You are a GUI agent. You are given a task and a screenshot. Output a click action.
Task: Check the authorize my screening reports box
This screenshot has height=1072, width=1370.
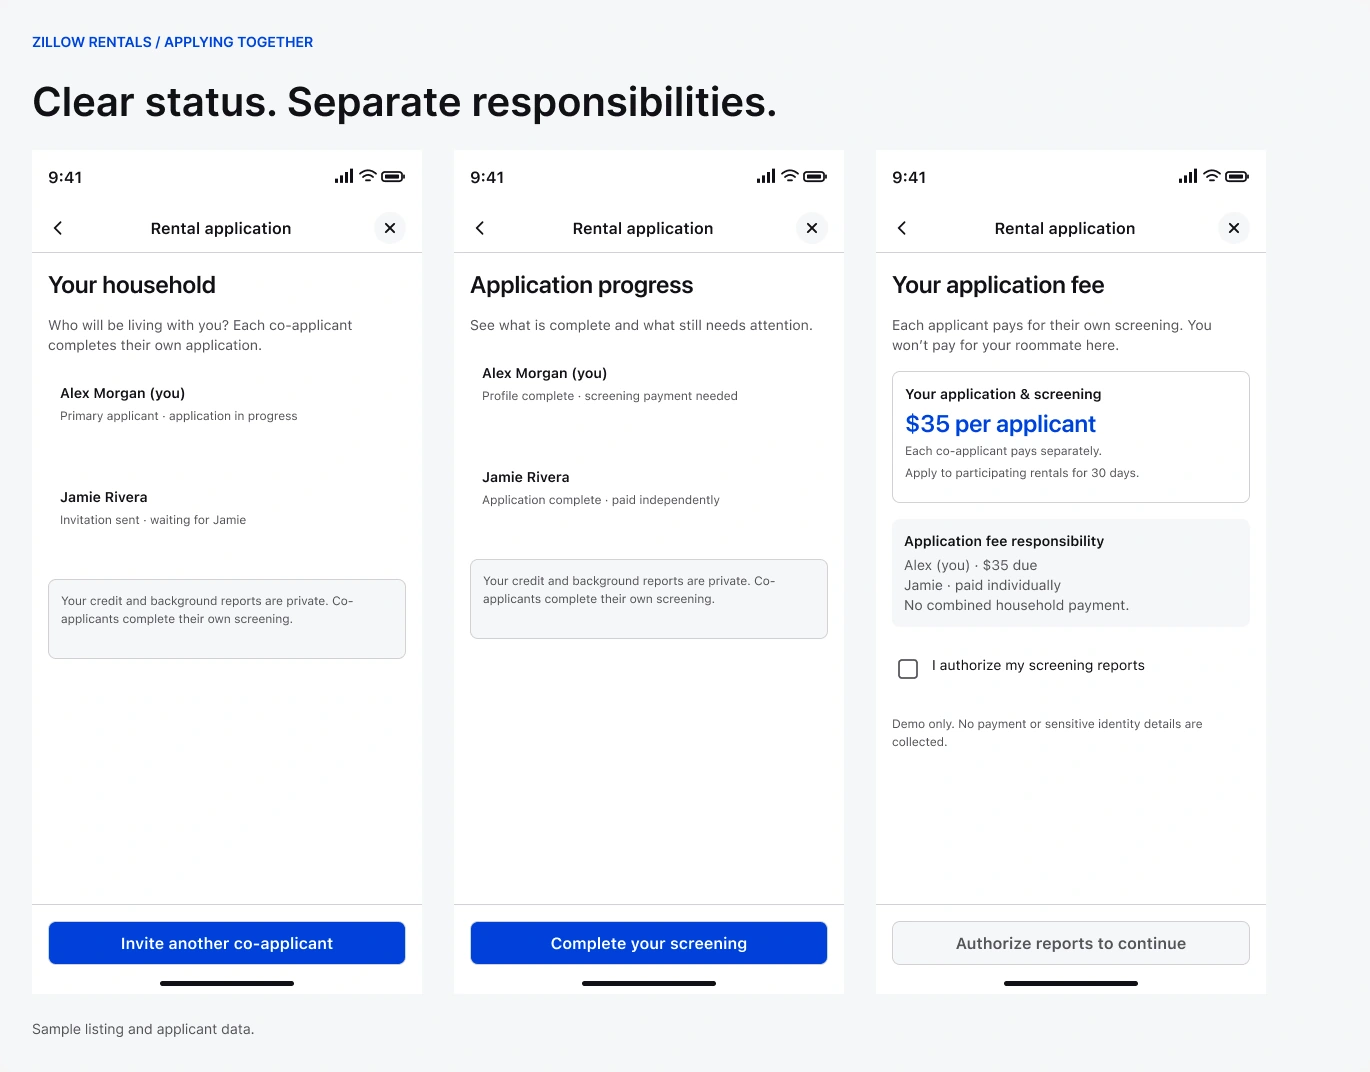point(908,669)
